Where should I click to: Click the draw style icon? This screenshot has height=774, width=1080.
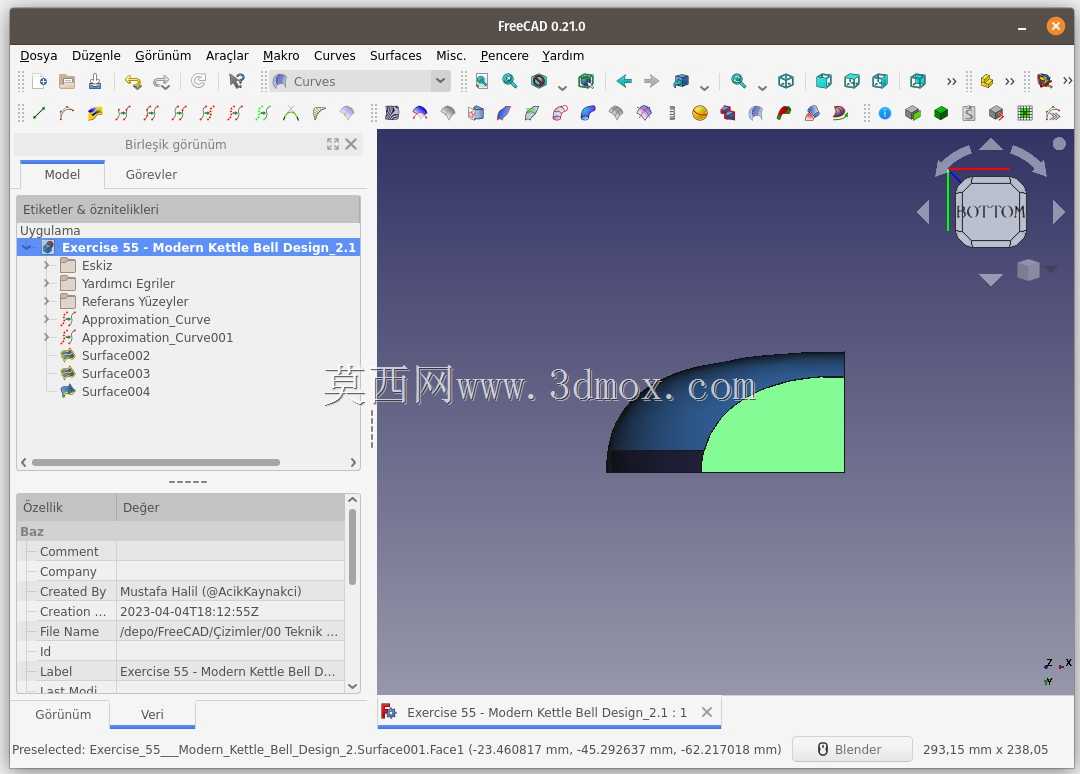539,81
